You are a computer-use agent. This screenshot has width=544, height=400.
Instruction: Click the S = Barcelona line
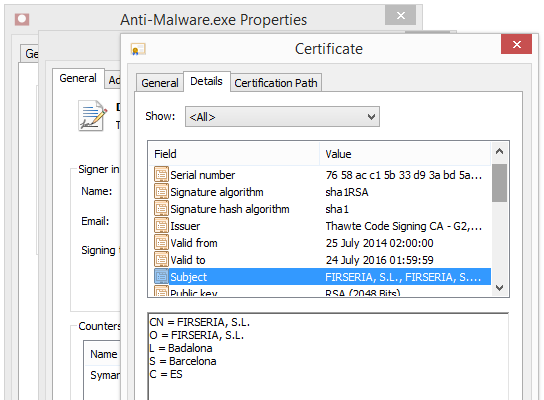point(183,361)
